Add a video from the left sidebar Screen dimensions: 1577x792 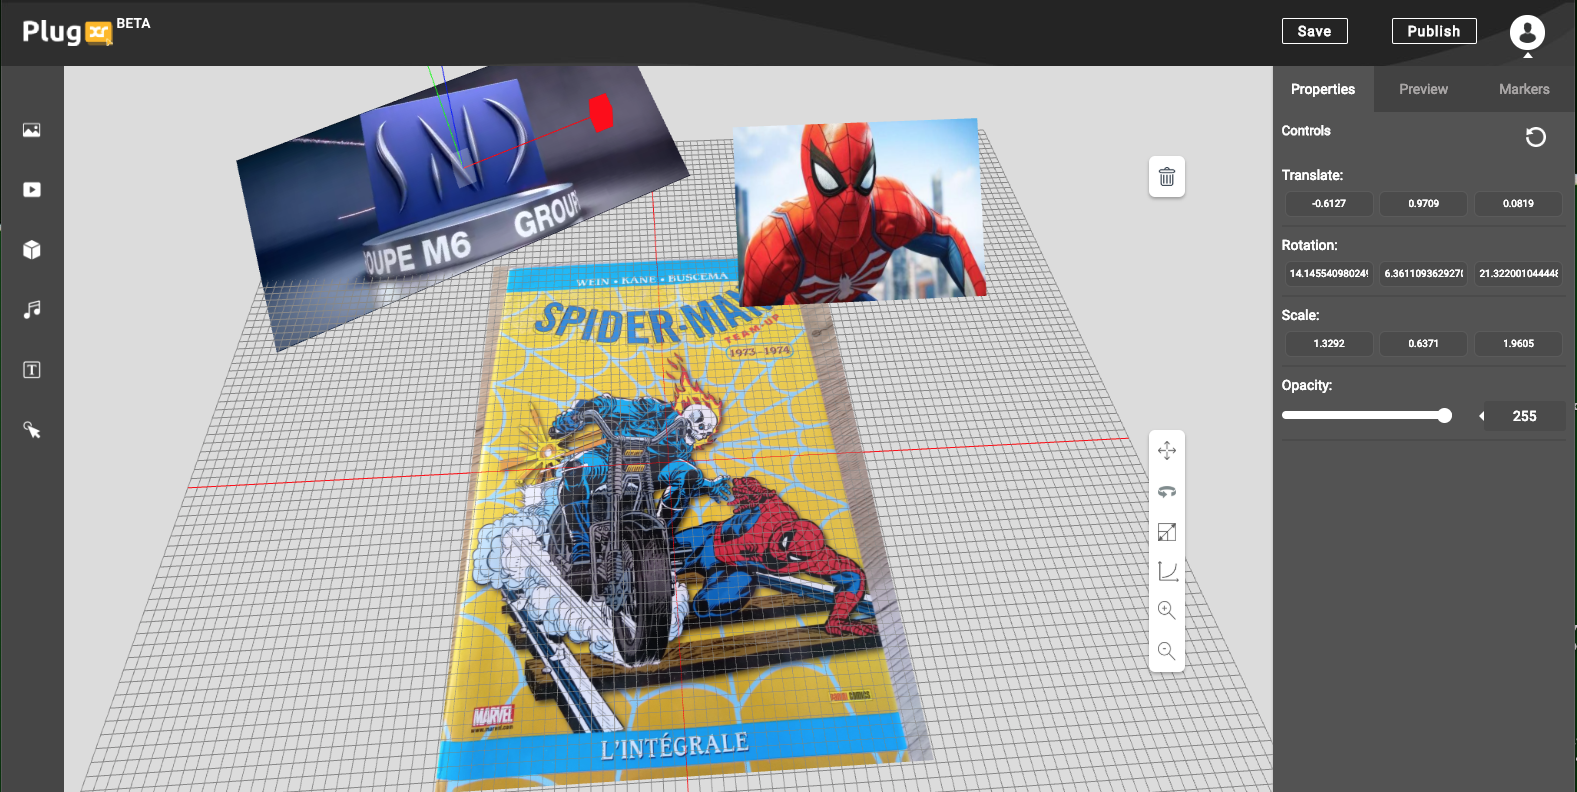tap(32, 190)
